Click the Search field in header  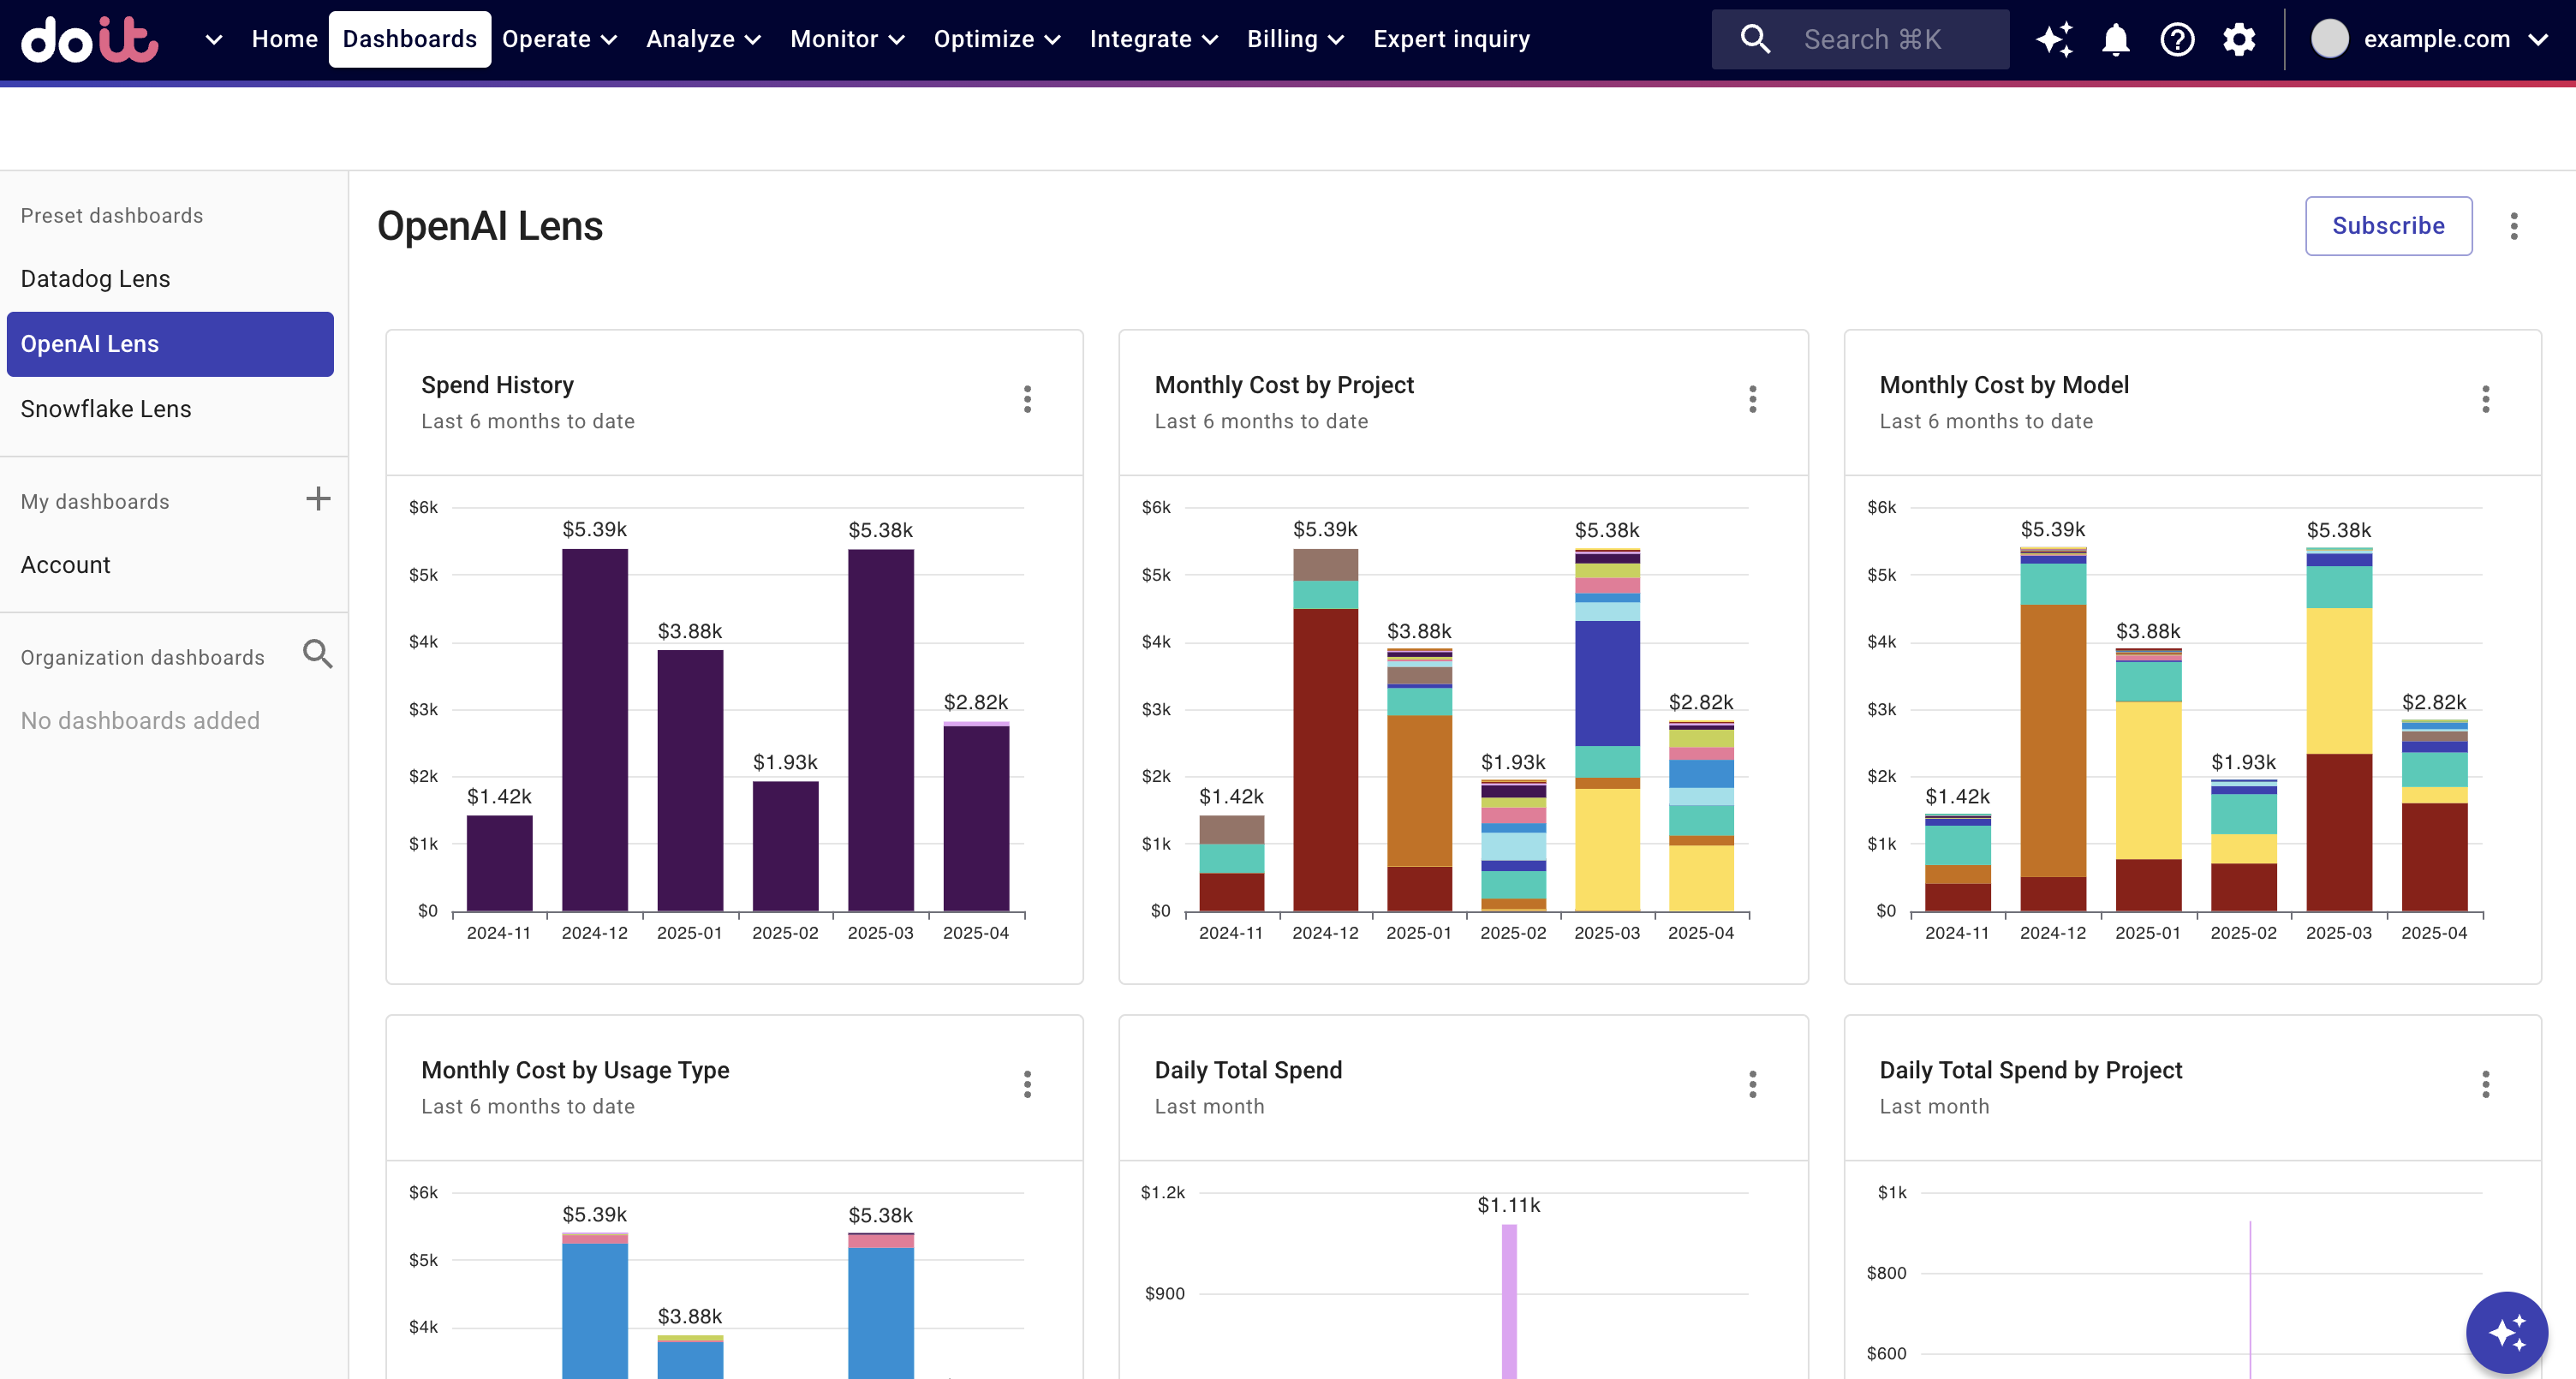pyautogui.click(x=1860, y=39)
